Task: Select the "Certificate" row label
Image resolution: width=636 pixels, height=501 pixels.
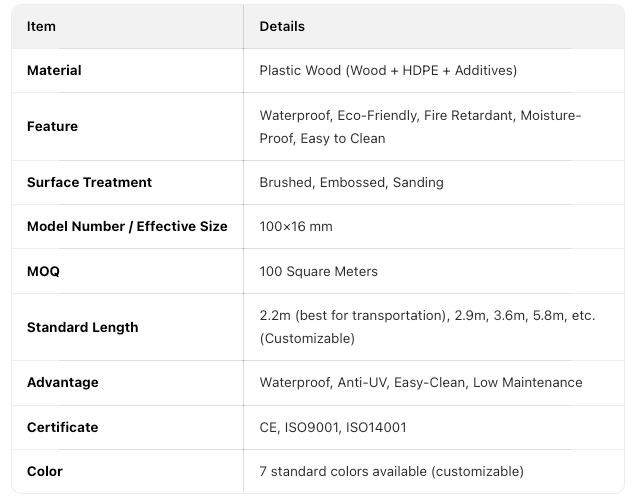Action: (x=62, y=427)
